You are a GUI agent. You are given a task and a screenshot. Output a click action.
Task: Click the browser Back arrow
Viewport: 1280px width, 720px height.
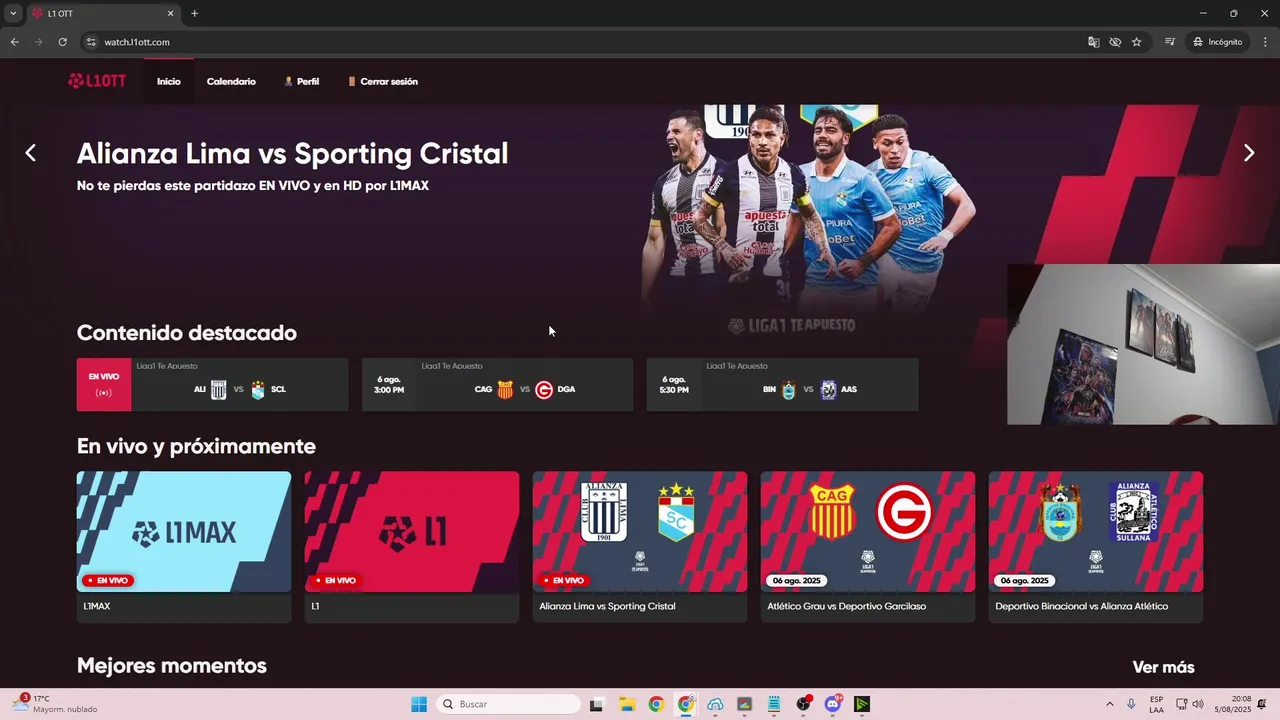point(14,42)
